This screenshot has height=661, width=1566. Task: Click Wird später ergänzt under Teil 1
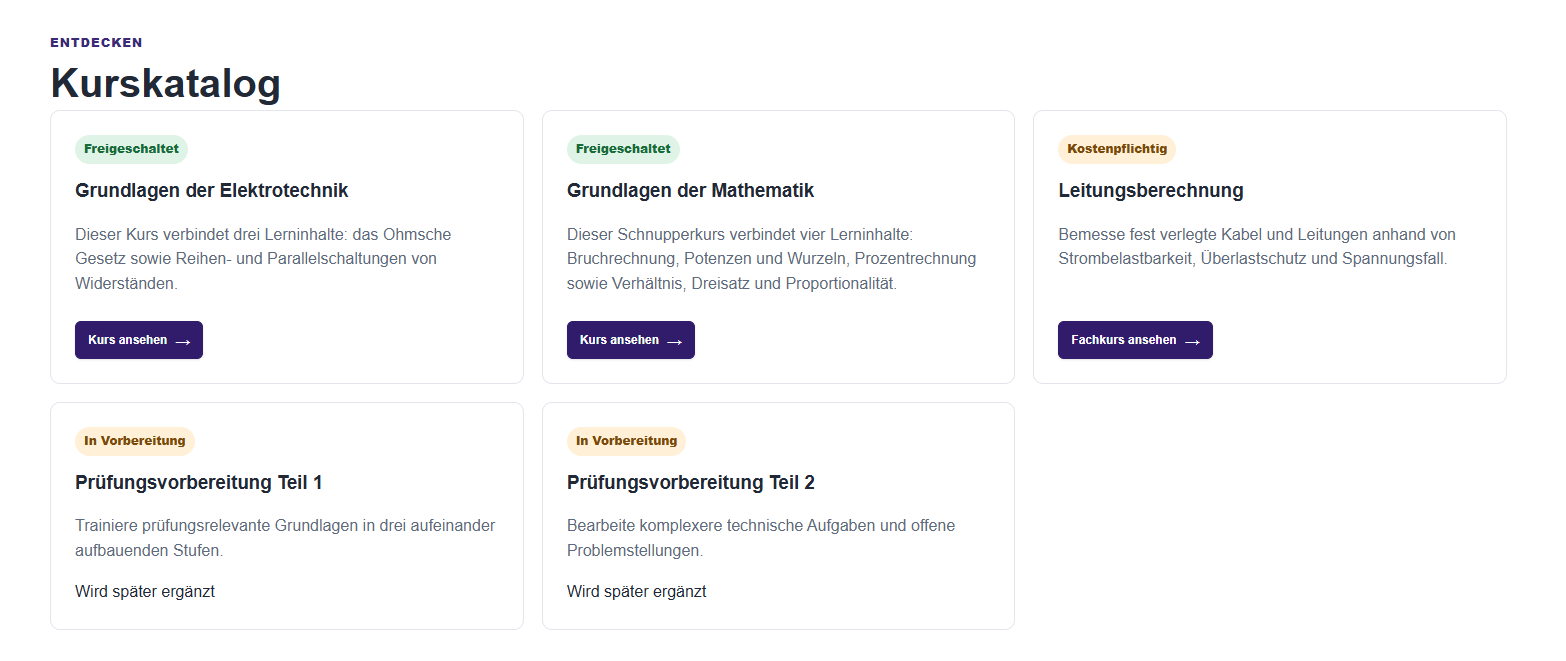145,591
